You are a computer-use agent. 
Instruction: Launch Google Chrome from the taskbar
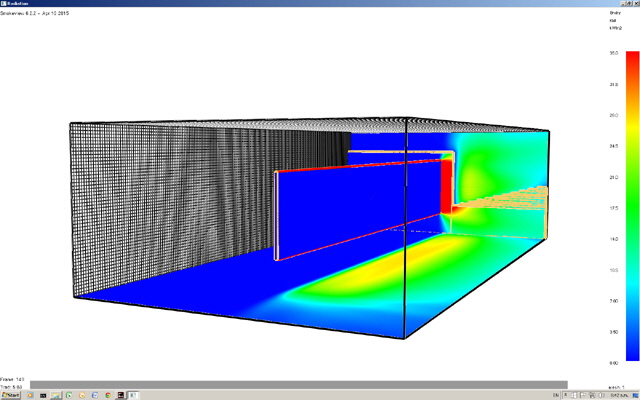click(108, 395)
